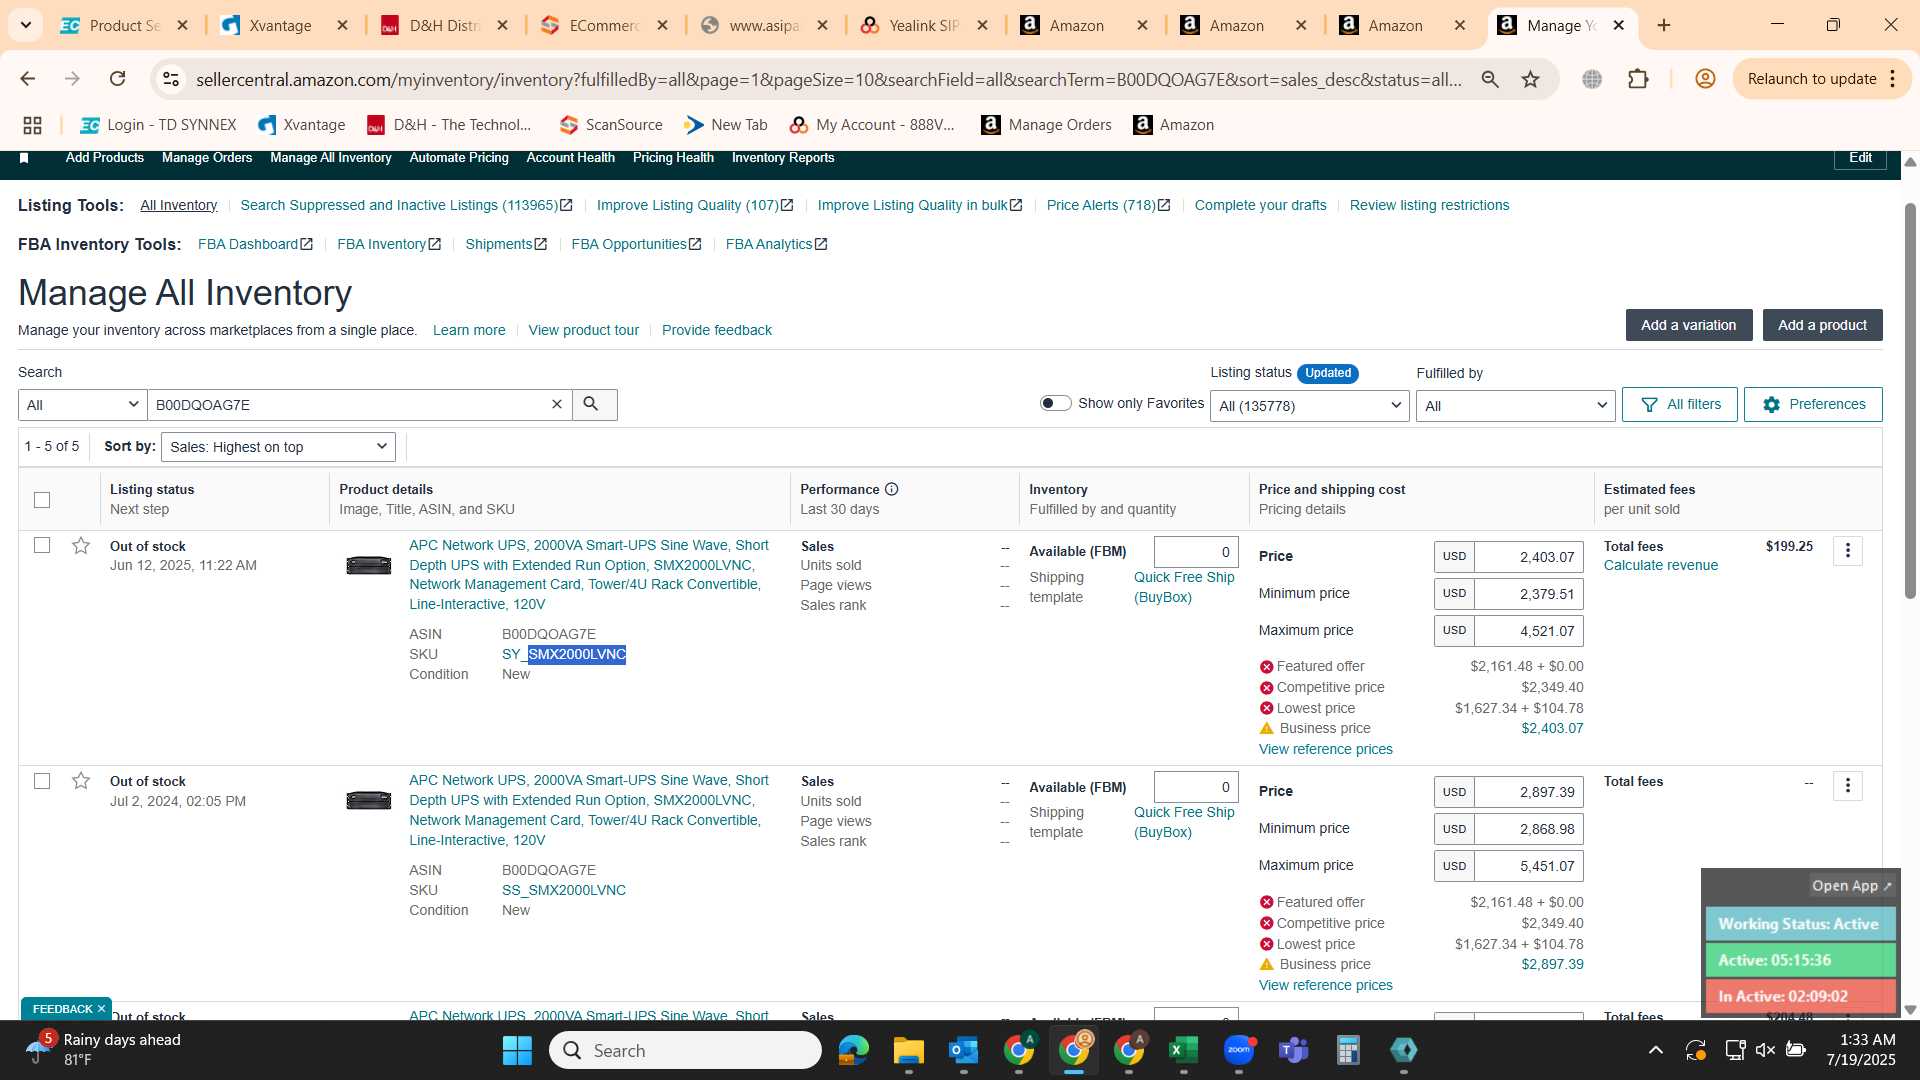The height and width of the screenshot is (1080, 1920).
Task: Clear the search term with the X icon
Action: [x=557, y=404]
